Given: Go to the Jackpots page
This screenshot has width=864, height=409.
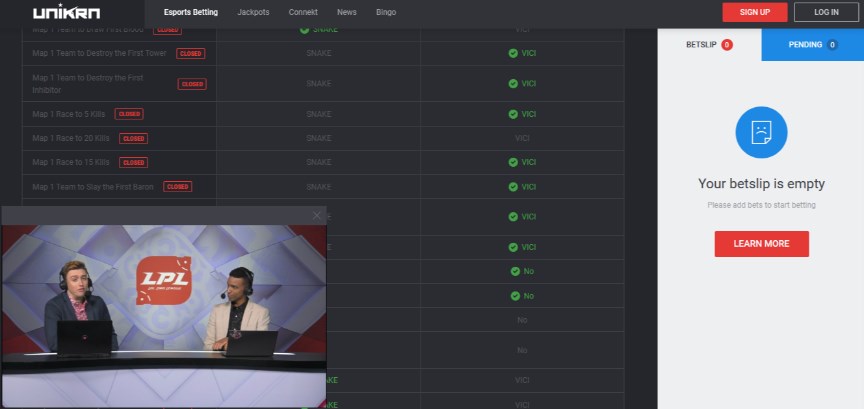Looking at the screenshot, I should [x=253, y=12].
